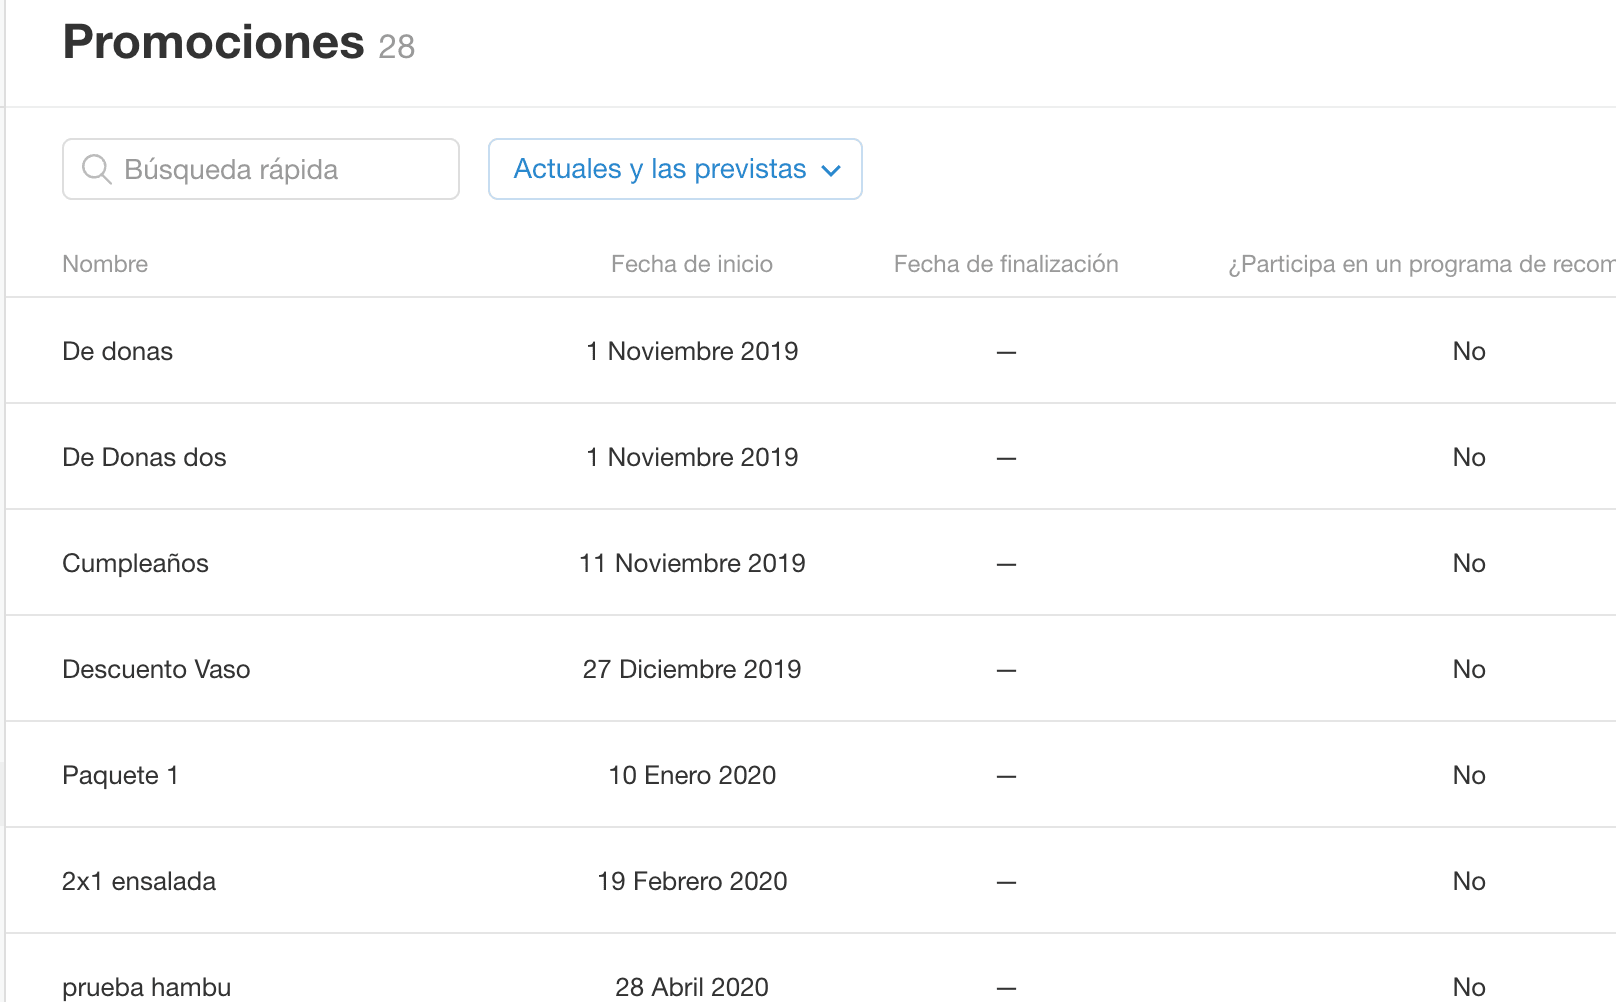Image resolution: width=1616 pixels, height=1002 pixels.
Task: Click the Promociones page heading
Action: pyautogui.click(x=213, y=42)
